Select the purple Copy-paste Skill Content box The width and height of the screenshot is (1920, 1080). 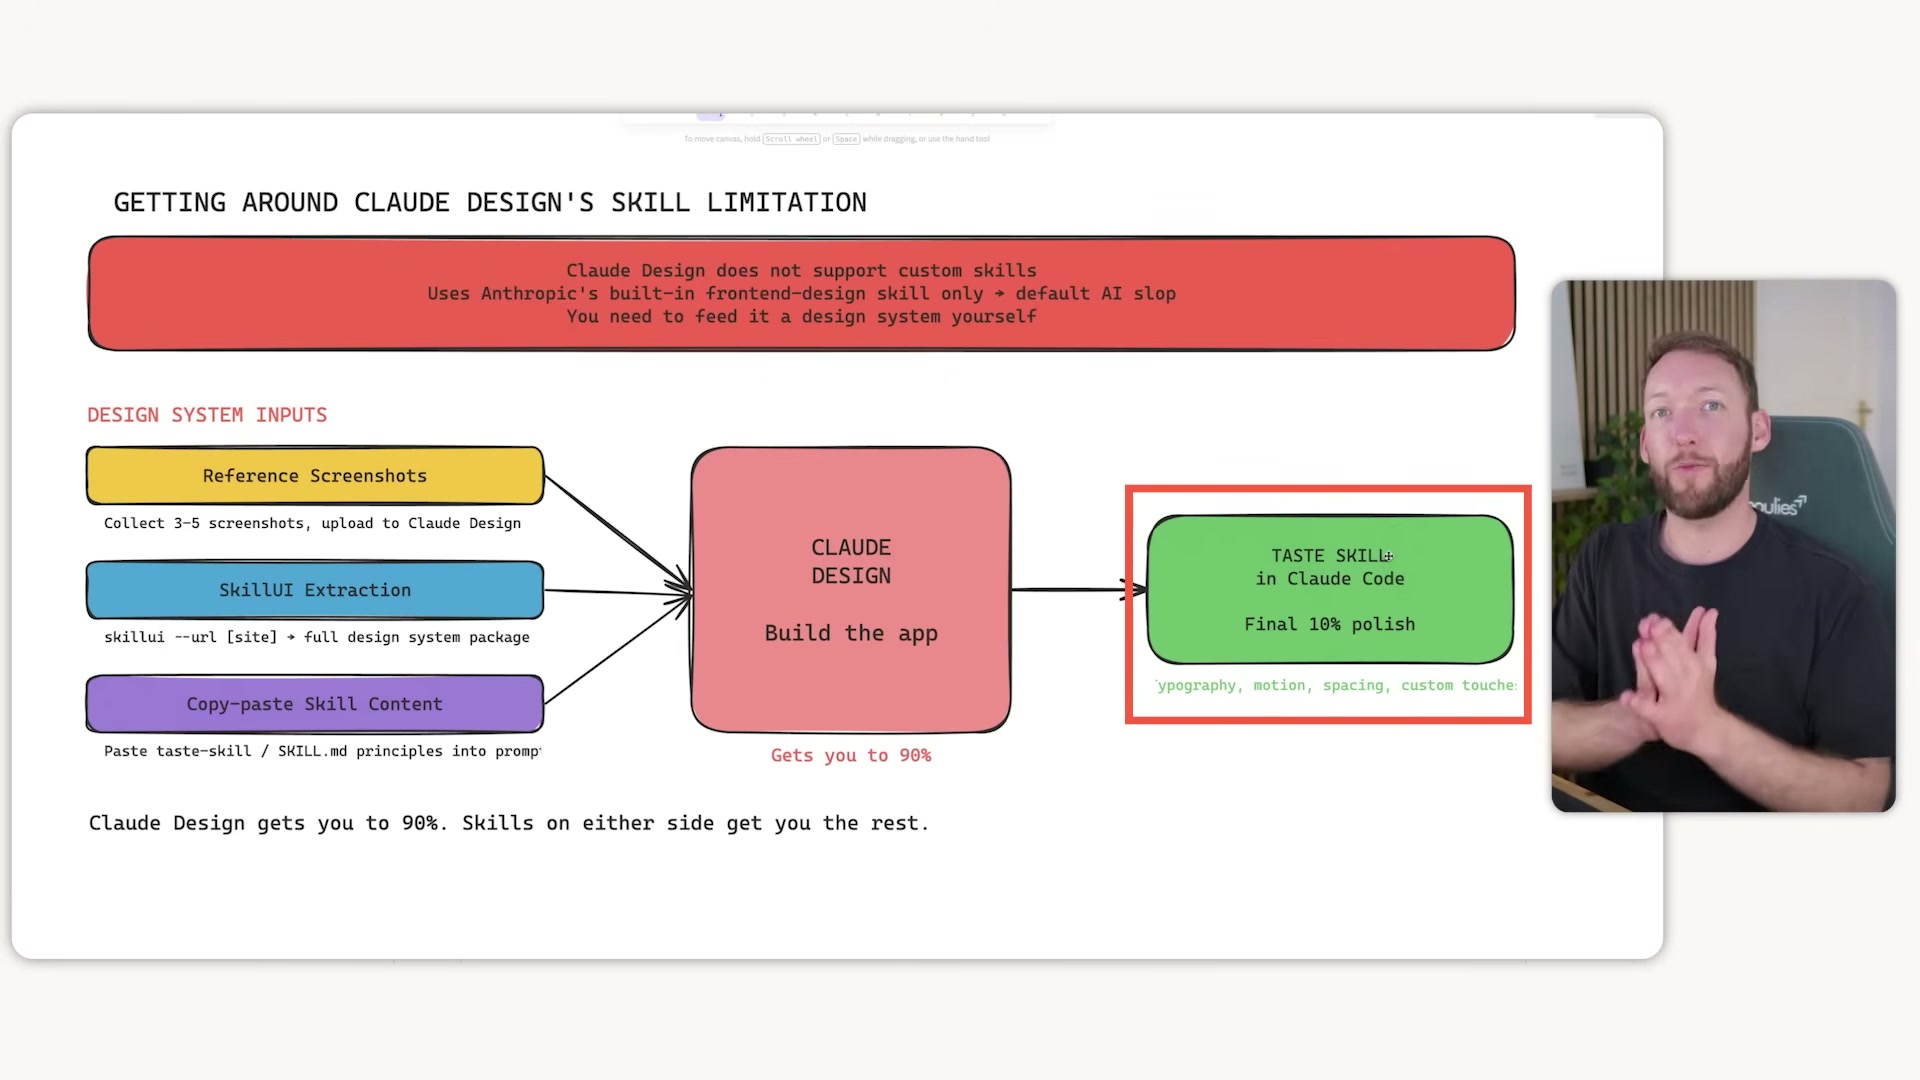315,704
